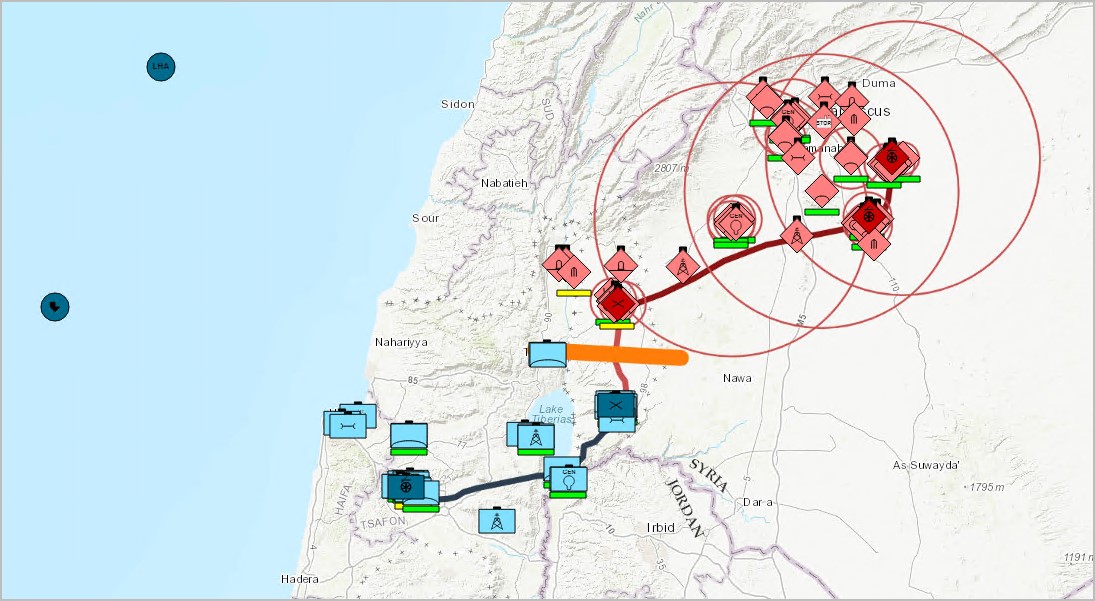The image size is (1095, 601).
Task: Select the Dar'a city label
Action: [x=758, y=502]
